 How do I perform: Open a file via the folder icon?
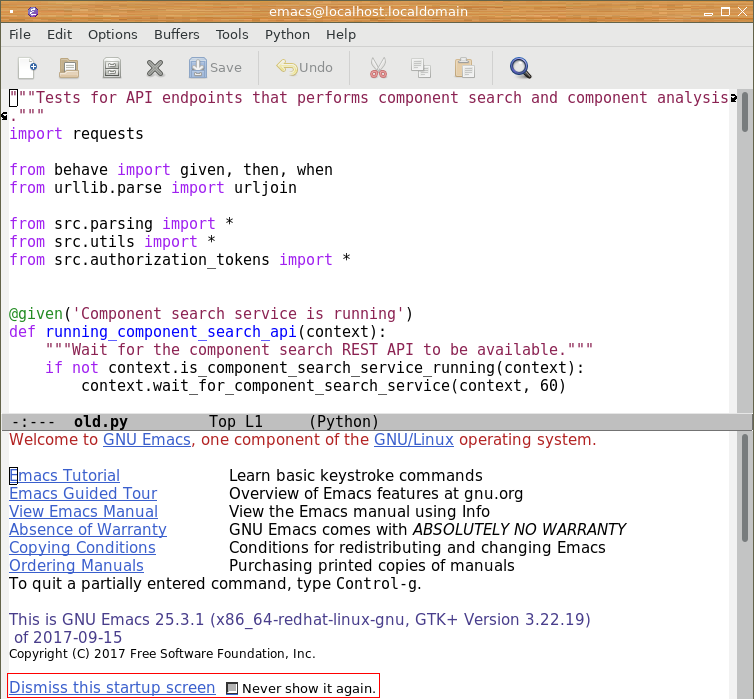(x=69, y=68)
